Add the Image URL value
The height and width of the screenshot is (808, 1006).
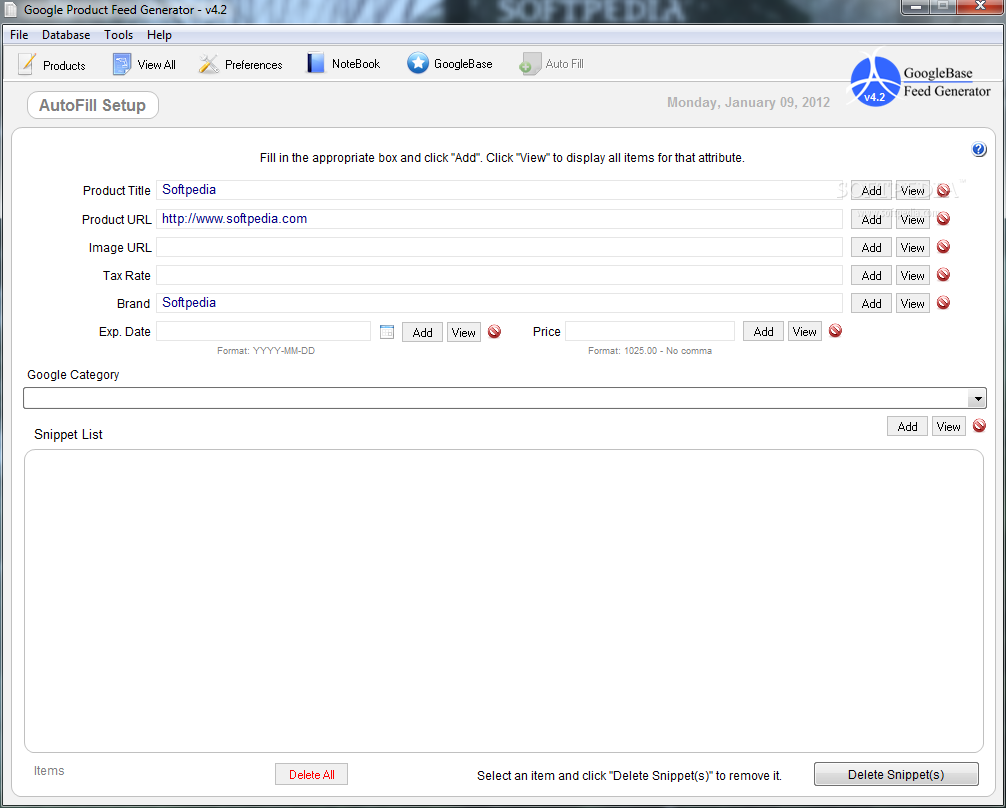(871, 248)
